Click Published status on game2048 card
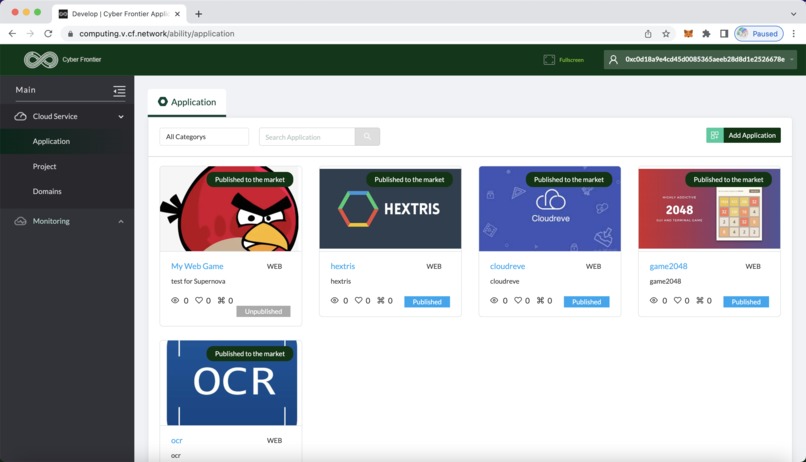The height and width of the screenshot is (462, 806). point(746,302)
